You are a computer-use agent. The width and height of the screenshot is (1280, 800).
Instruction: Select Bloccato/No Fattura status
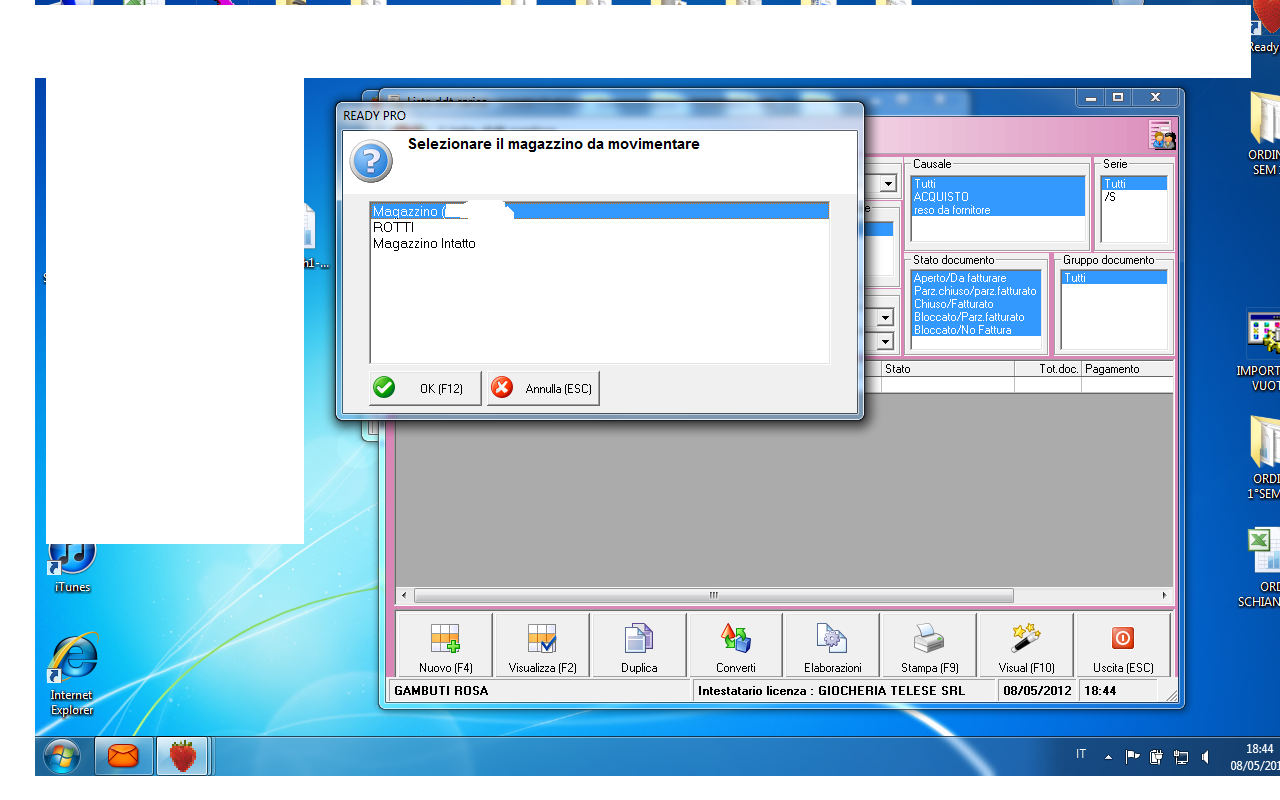coord(975,330)
